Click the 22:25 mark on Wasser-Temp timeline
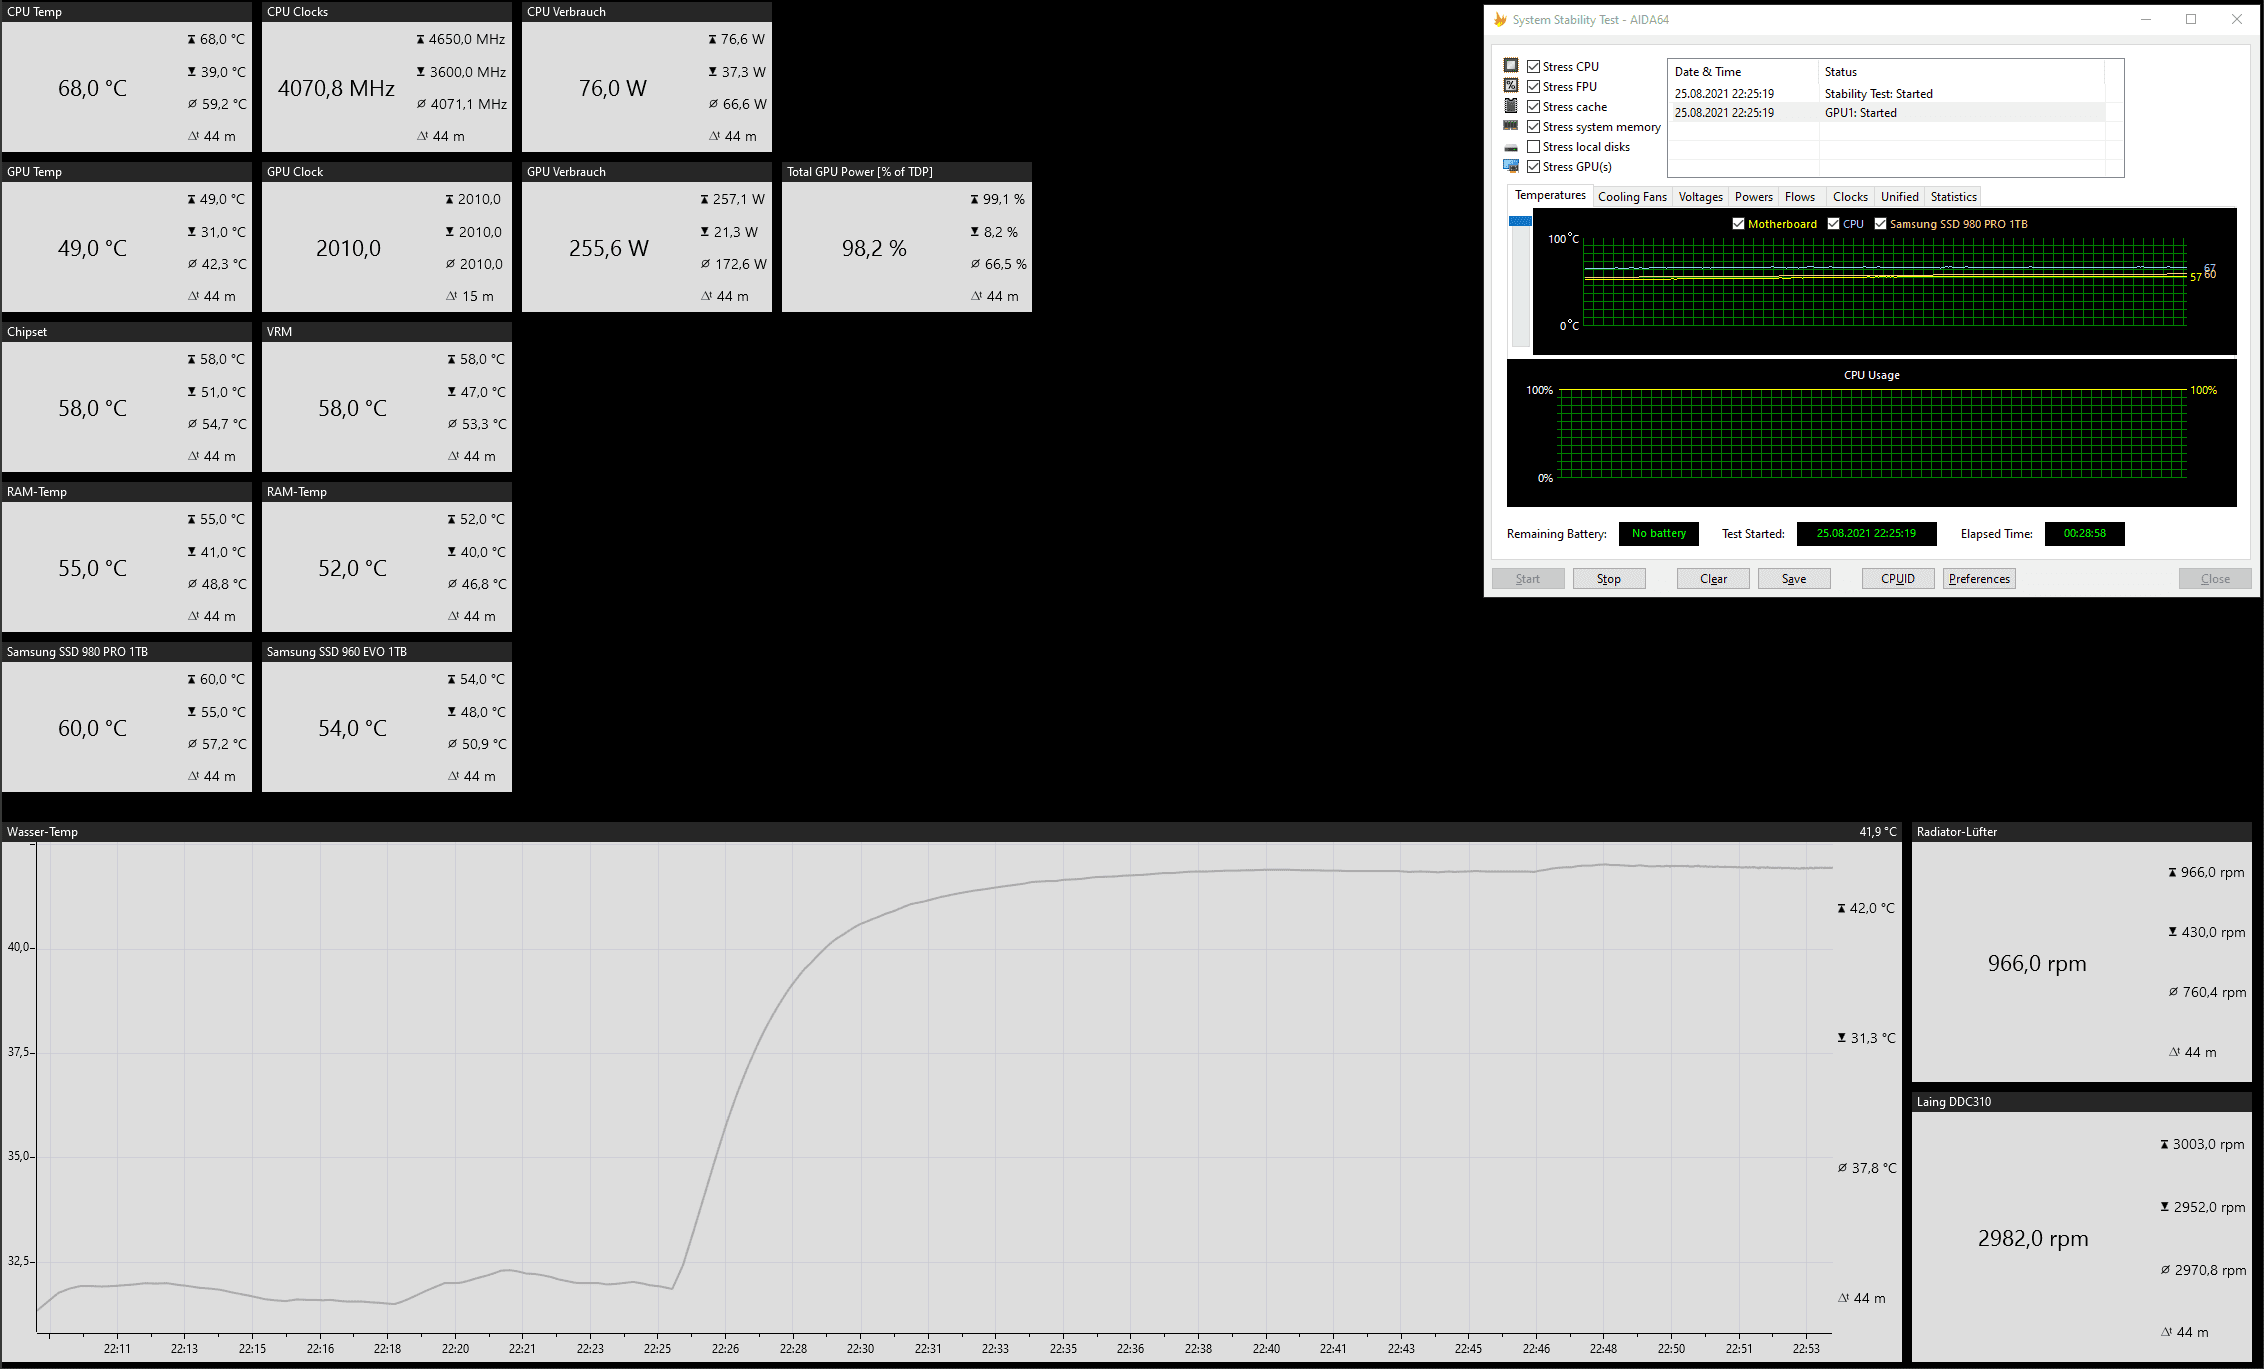 pos(657,1348)
